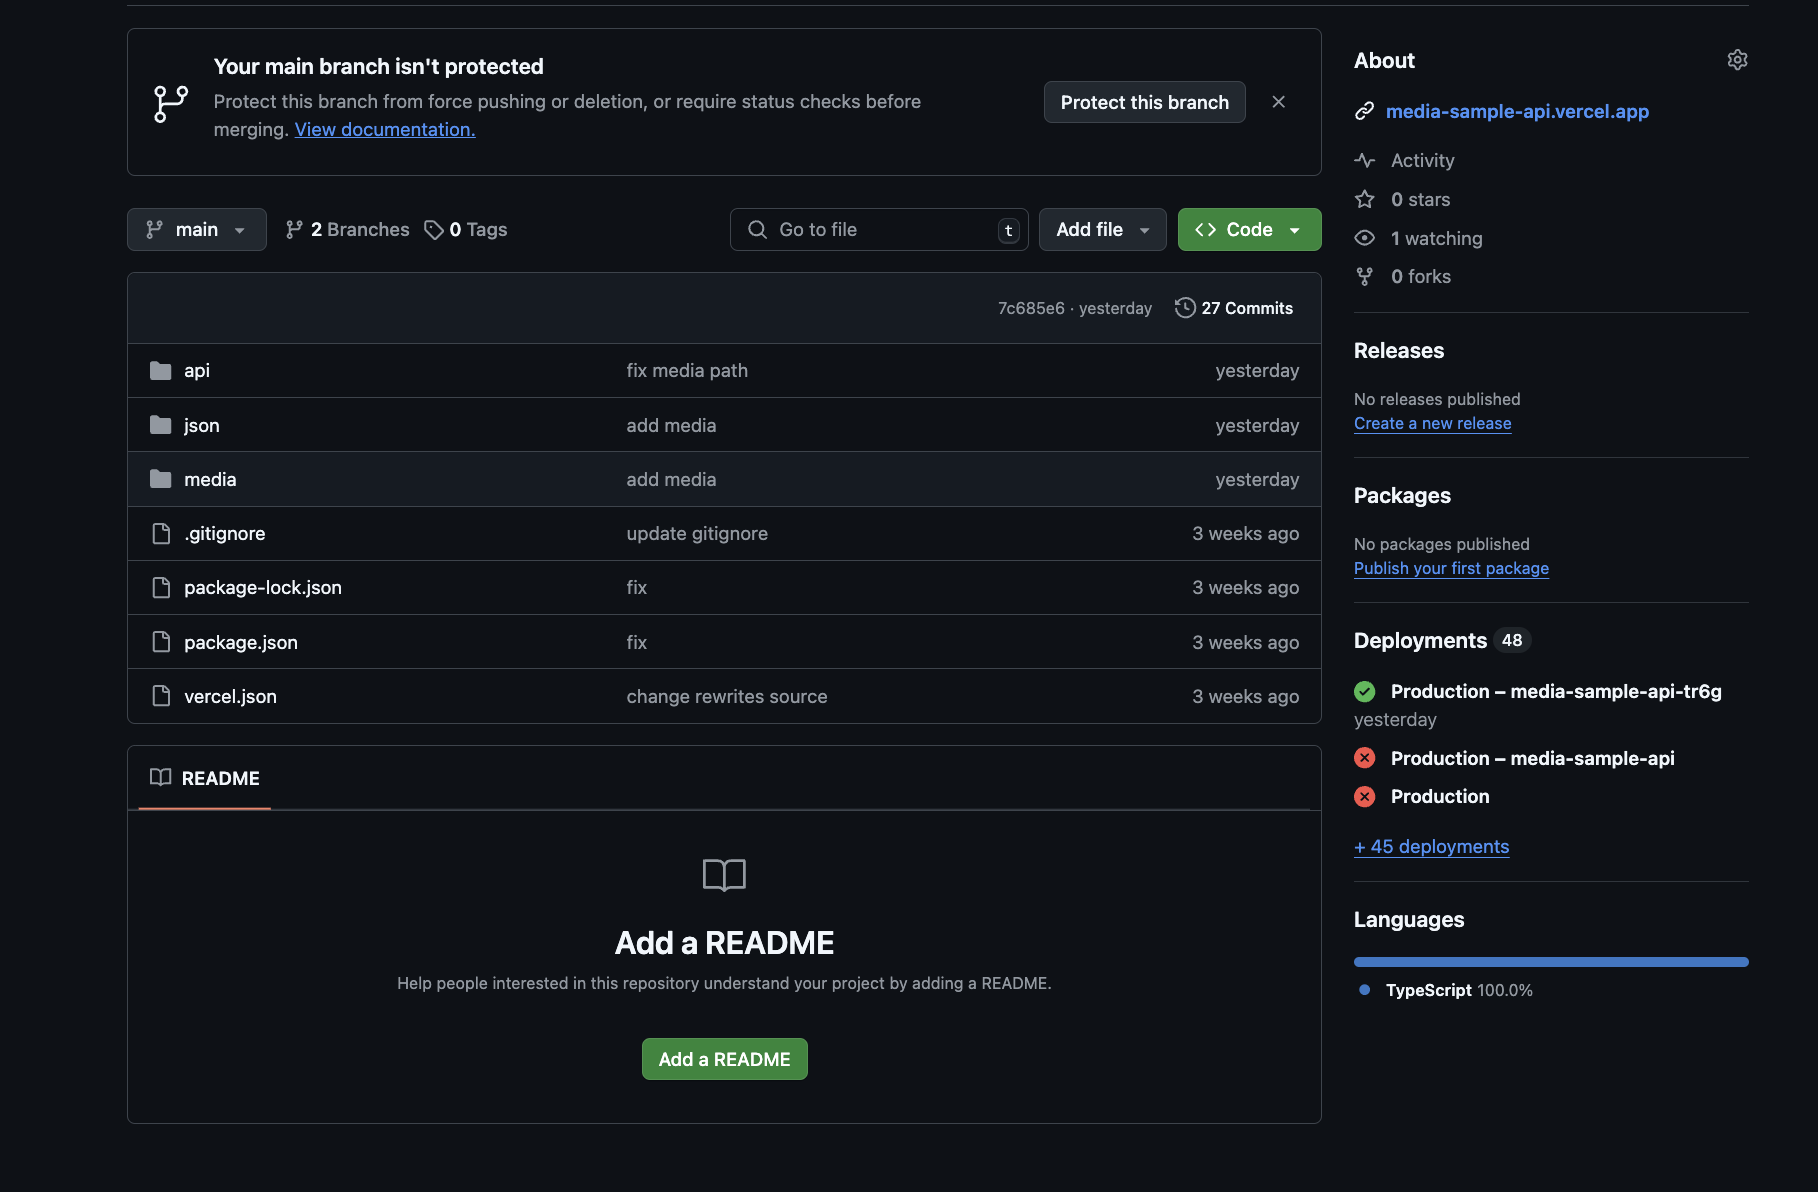The height and width of the screenshot is (1192, 1818).
Task: Open media-sample-api.vercel.app website link
Action: (1517, 111)
